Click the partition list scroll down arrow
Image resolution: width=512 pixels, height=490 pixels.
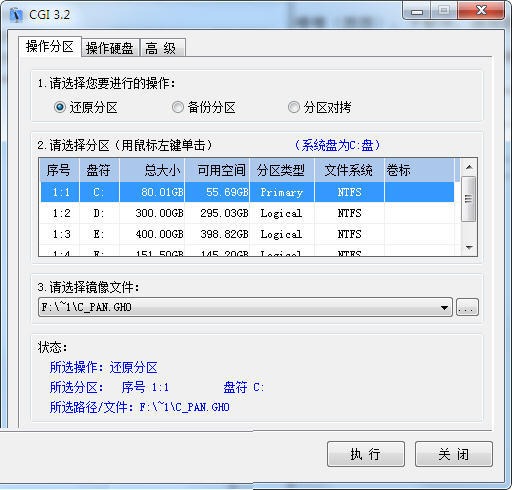[469, 248]
